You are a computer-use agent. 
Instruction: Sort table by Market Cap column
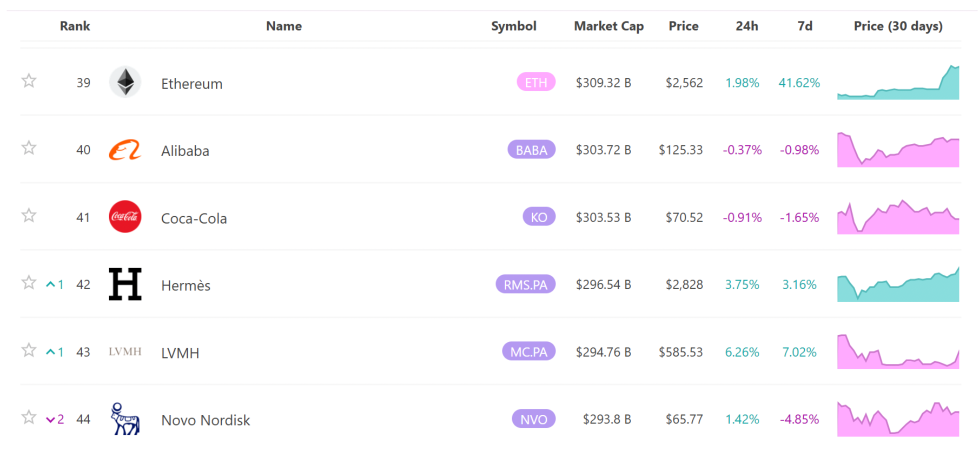[608, 26]
